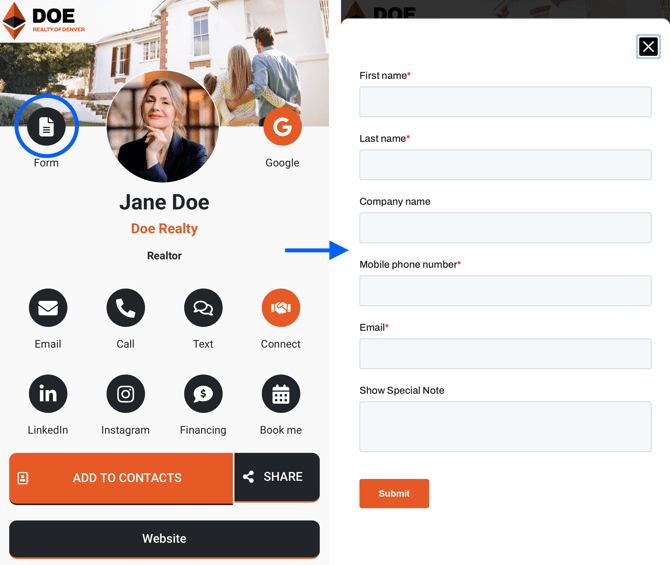Submit the contact form
This screenshot has height=565, width=670.
pyautogui.click(x=394, y=493)
